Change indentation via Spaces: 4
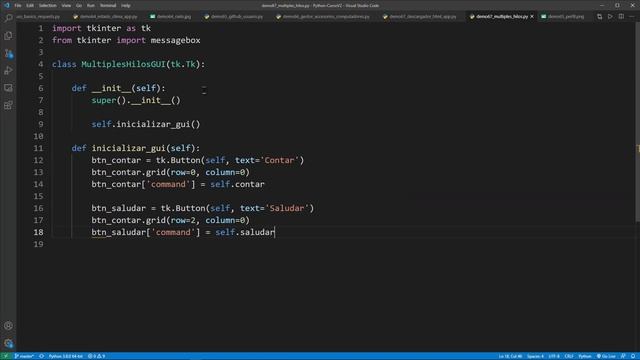Viewport: 640px width, 360px height. pos(535,356)
